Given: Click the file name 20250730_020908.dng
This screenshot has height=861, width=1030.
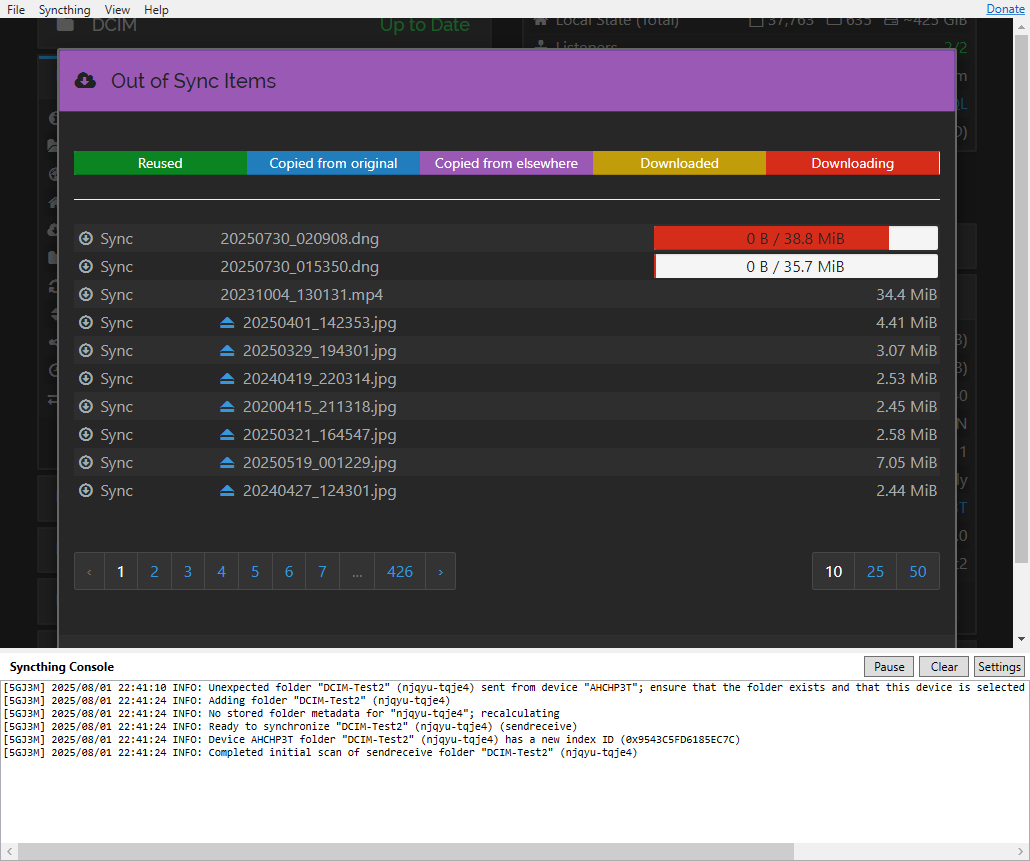Looking at the screenshot, I should (x=300, y=238).
